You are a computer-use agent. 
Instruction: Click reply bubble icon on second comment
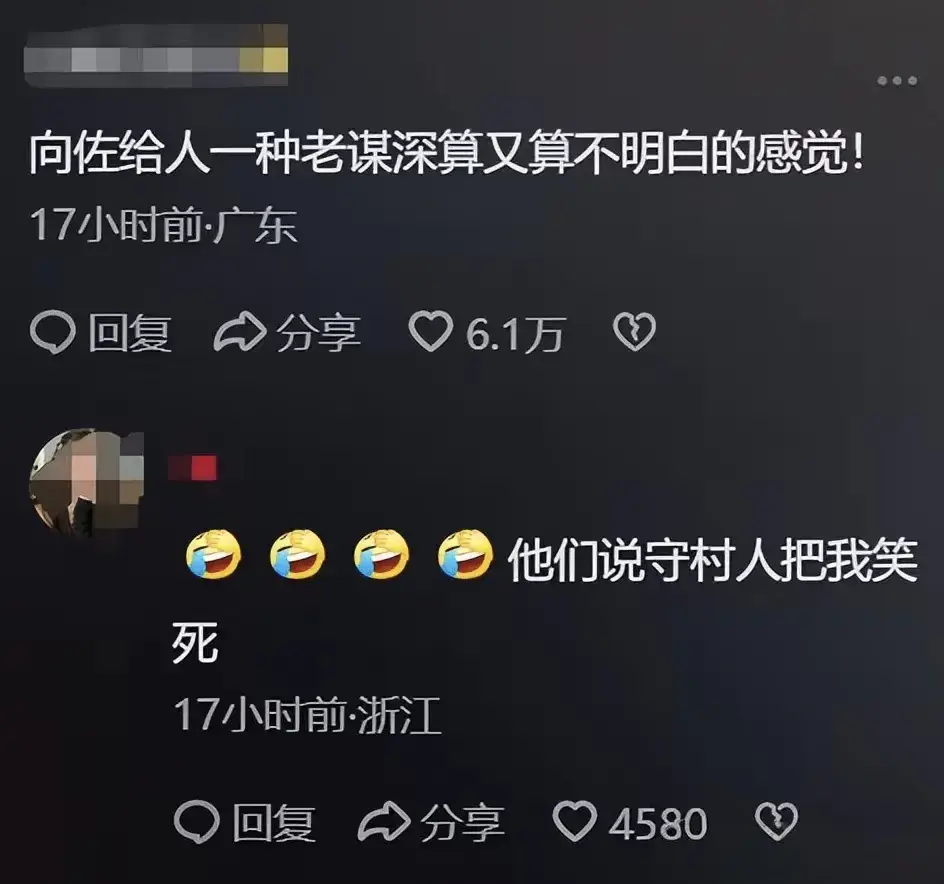point(197,823)
